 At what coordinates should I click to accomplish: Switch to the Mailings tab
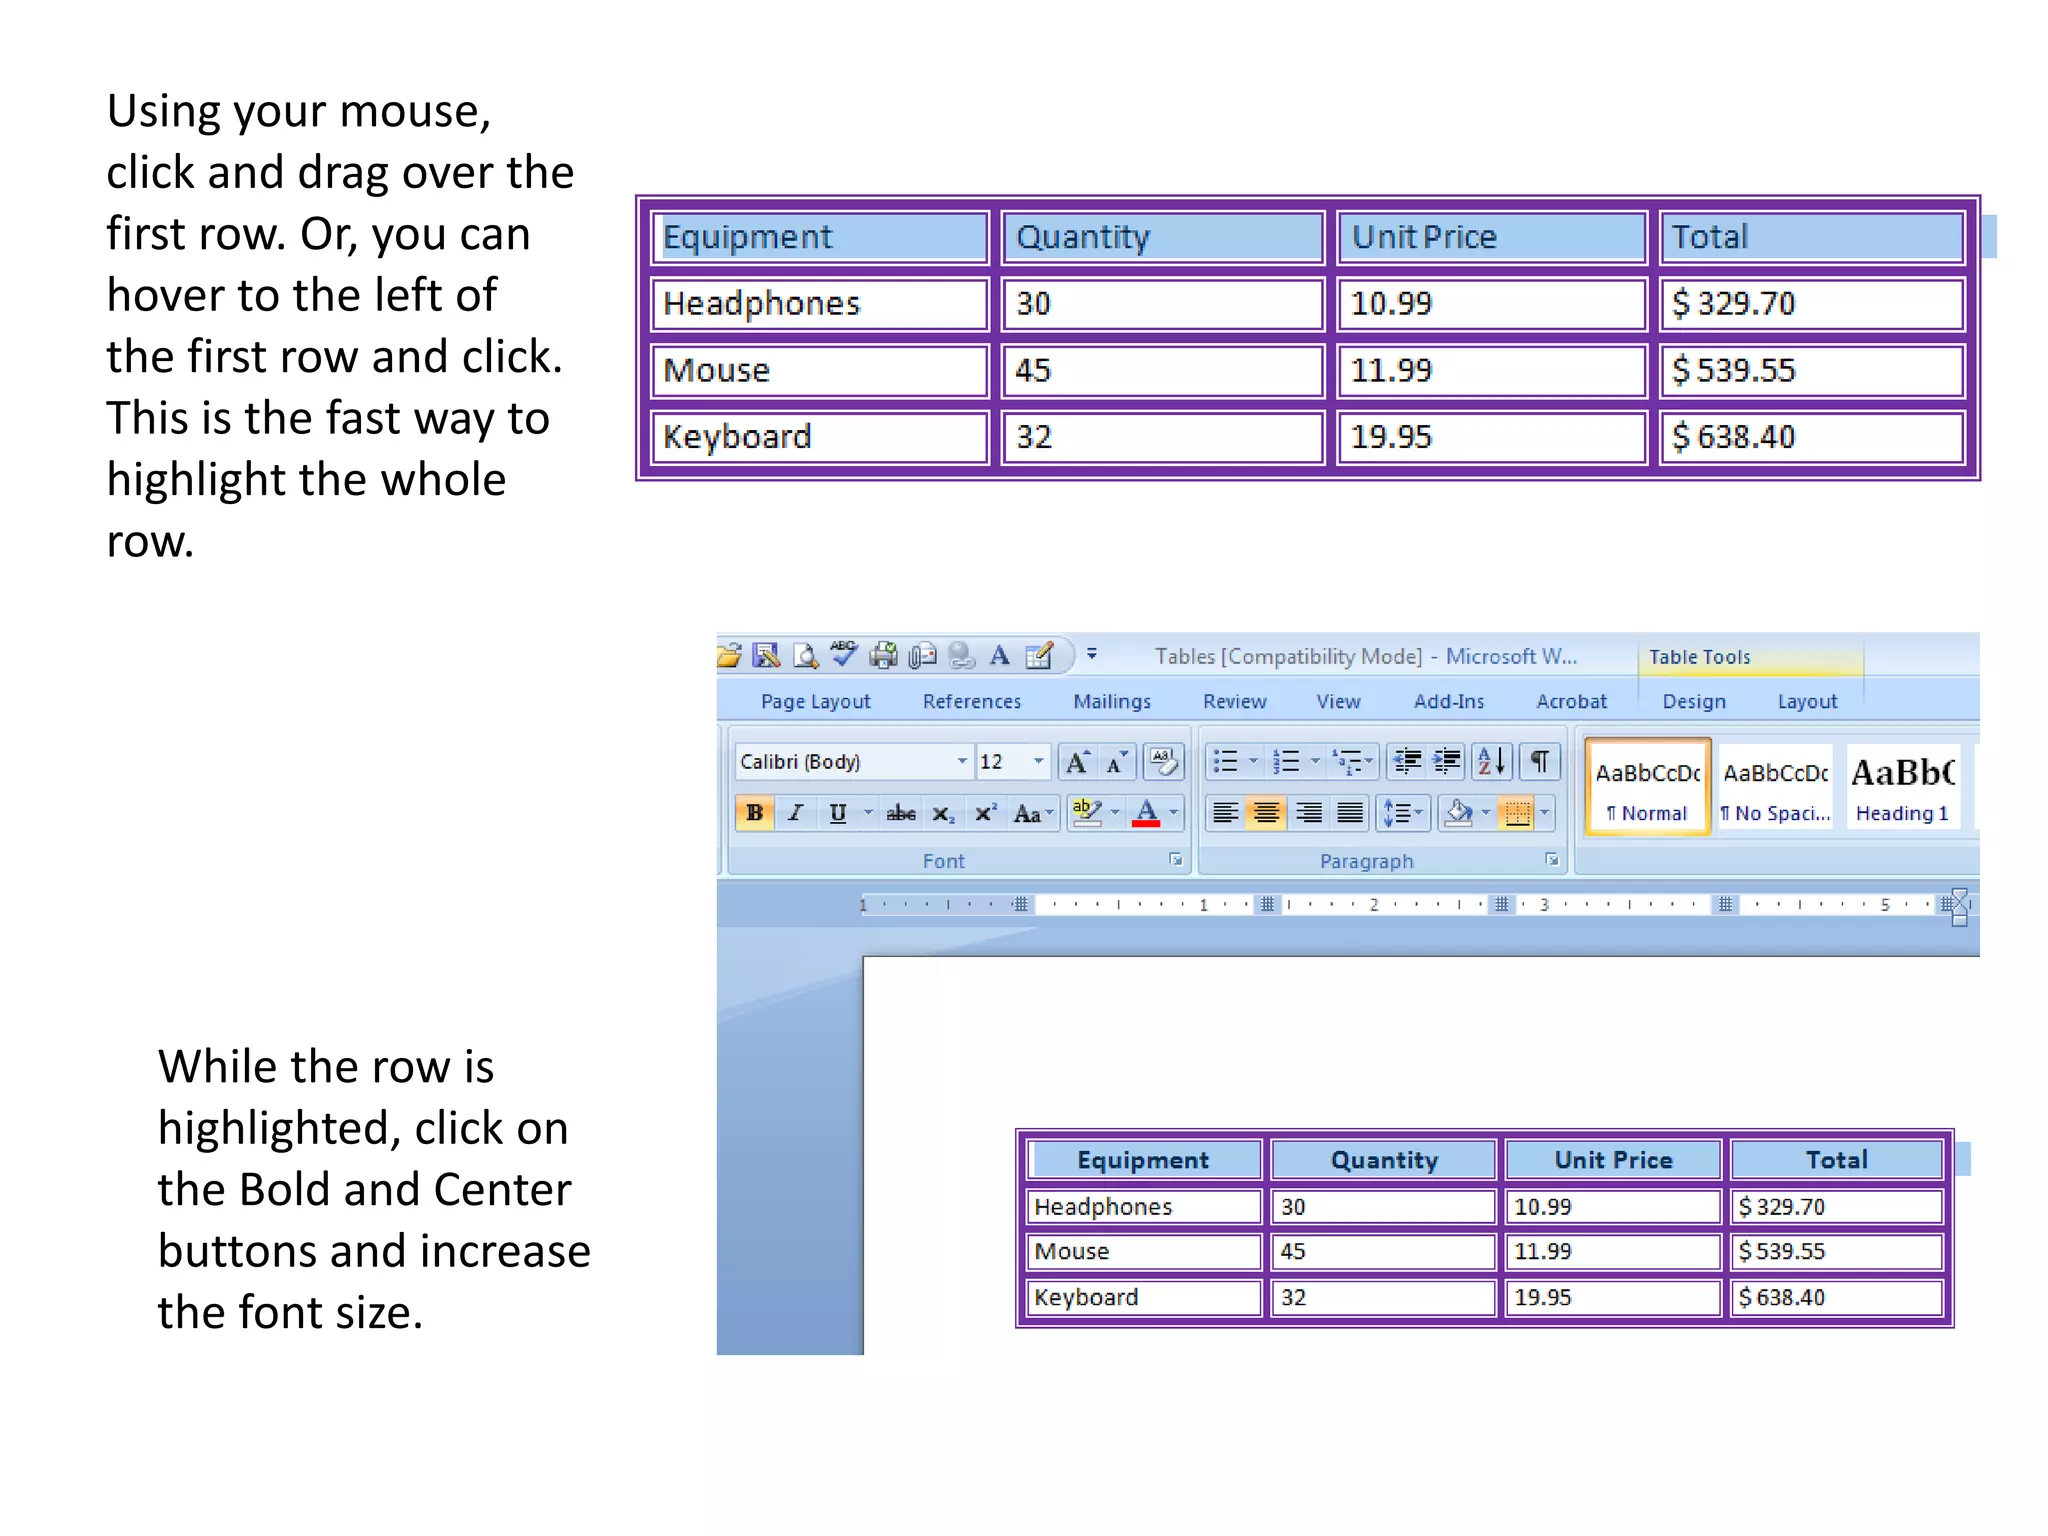[x=1112, y=701]
